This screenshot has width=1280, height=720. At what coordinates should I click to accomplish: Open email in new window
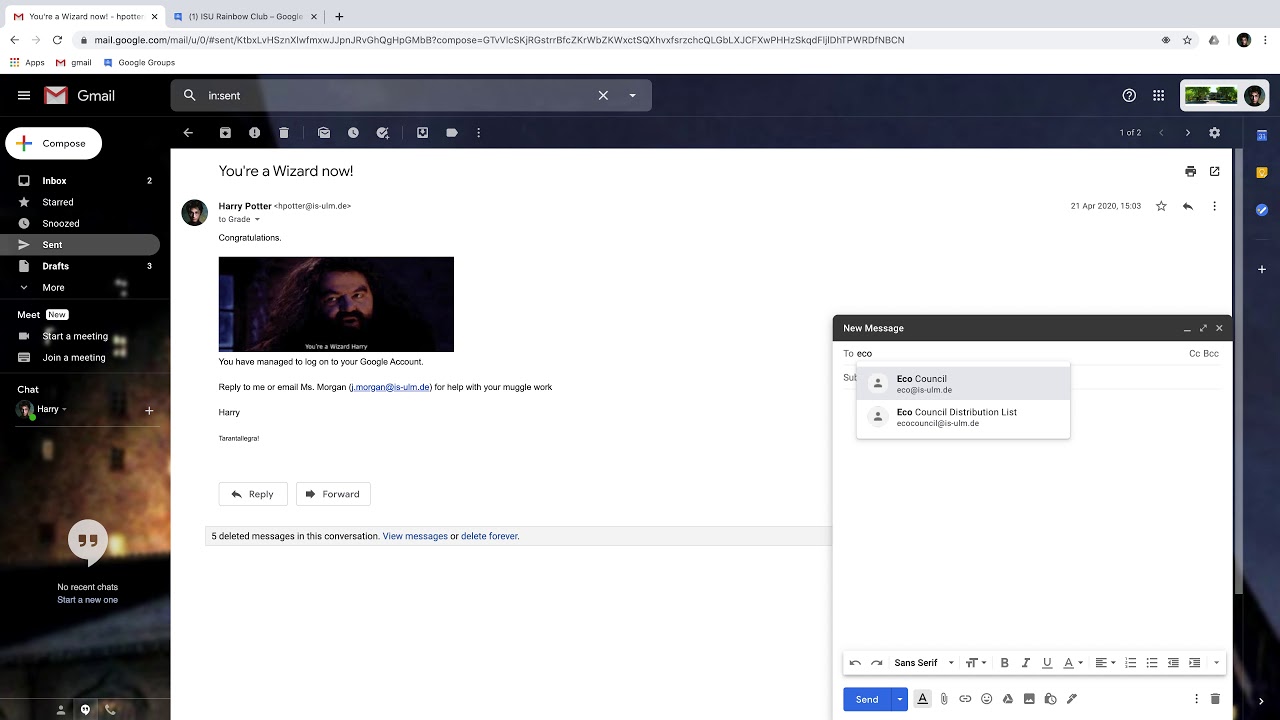coord(1214,171)
